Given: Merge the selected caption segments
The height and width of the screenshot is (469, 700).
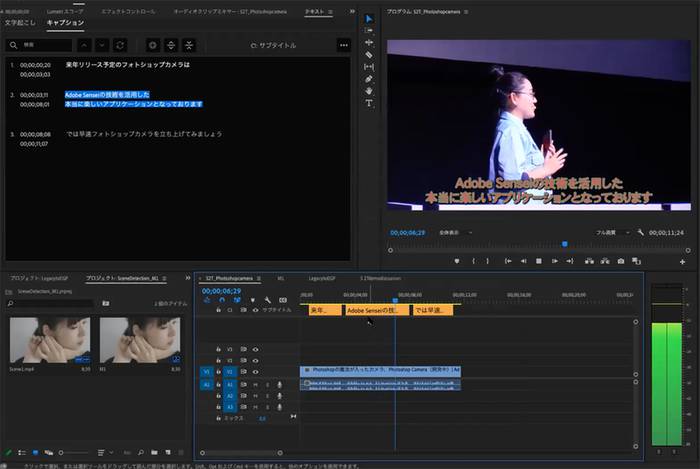Looking at the screenshot, I should (x=189, y=45).
